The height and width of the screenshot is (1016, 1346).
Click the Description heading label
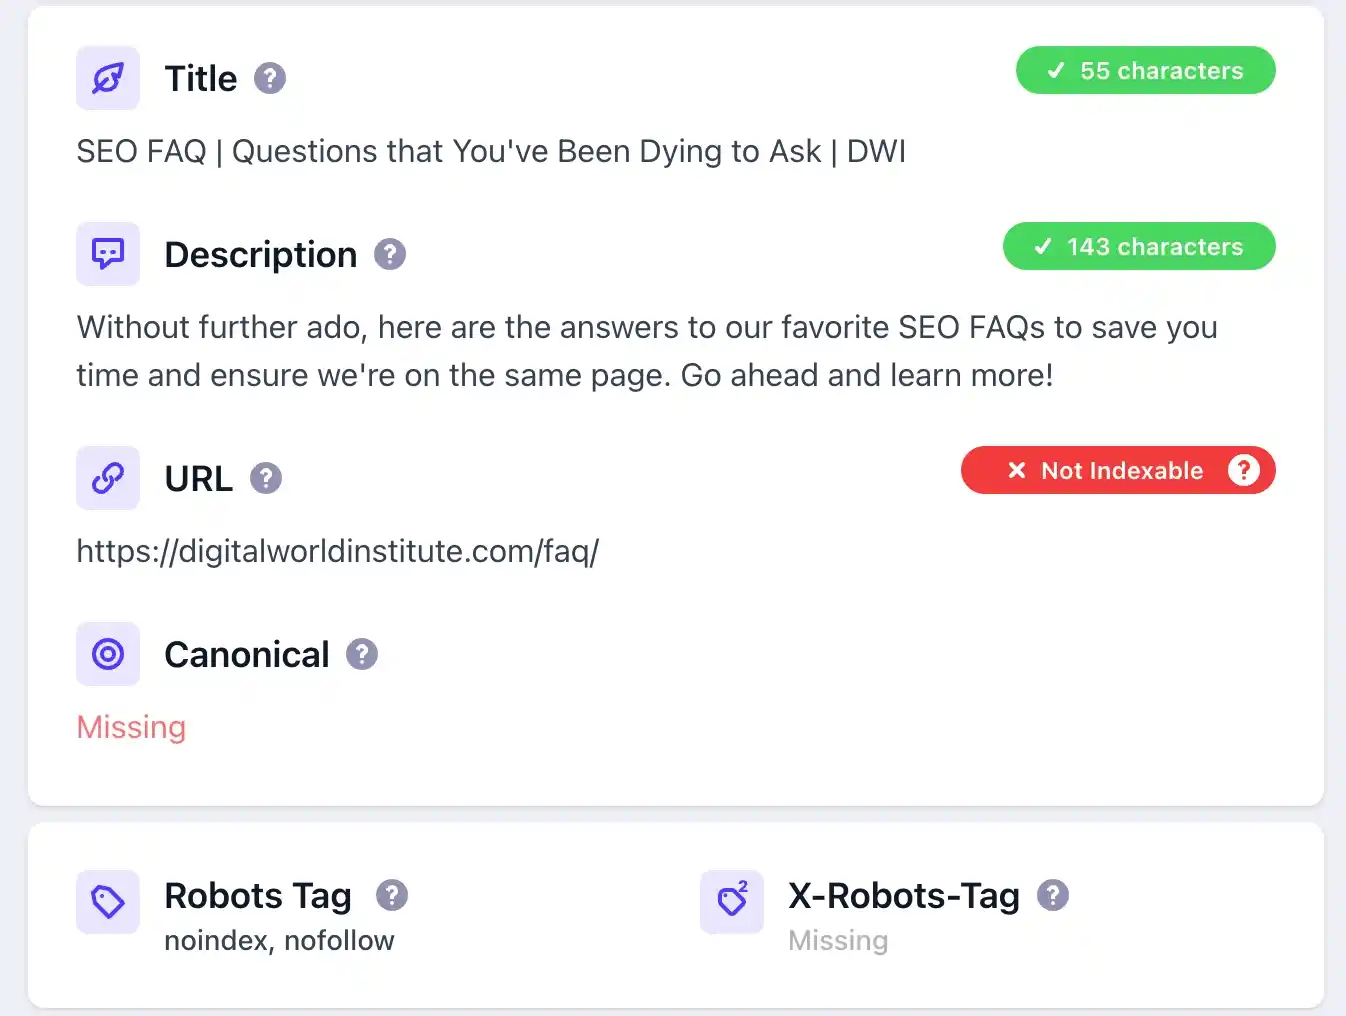261,255
